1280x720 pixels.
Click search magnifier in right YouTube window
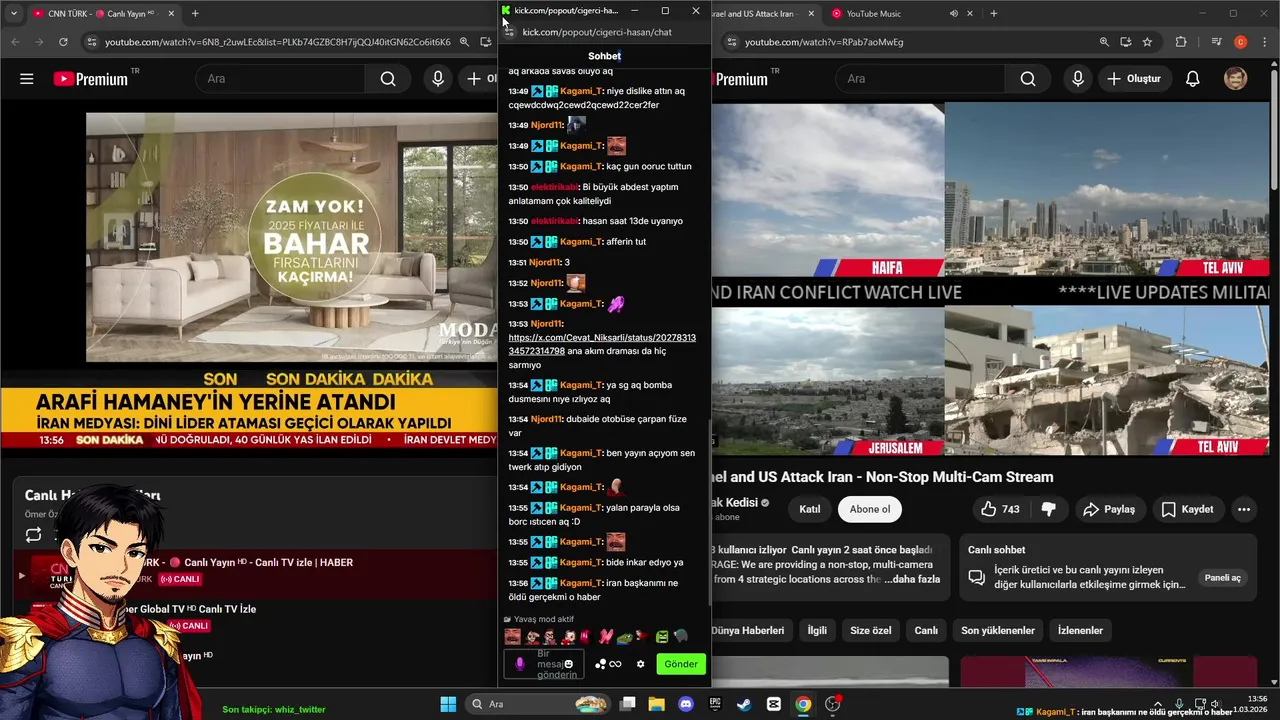(x=1028, y=79)
